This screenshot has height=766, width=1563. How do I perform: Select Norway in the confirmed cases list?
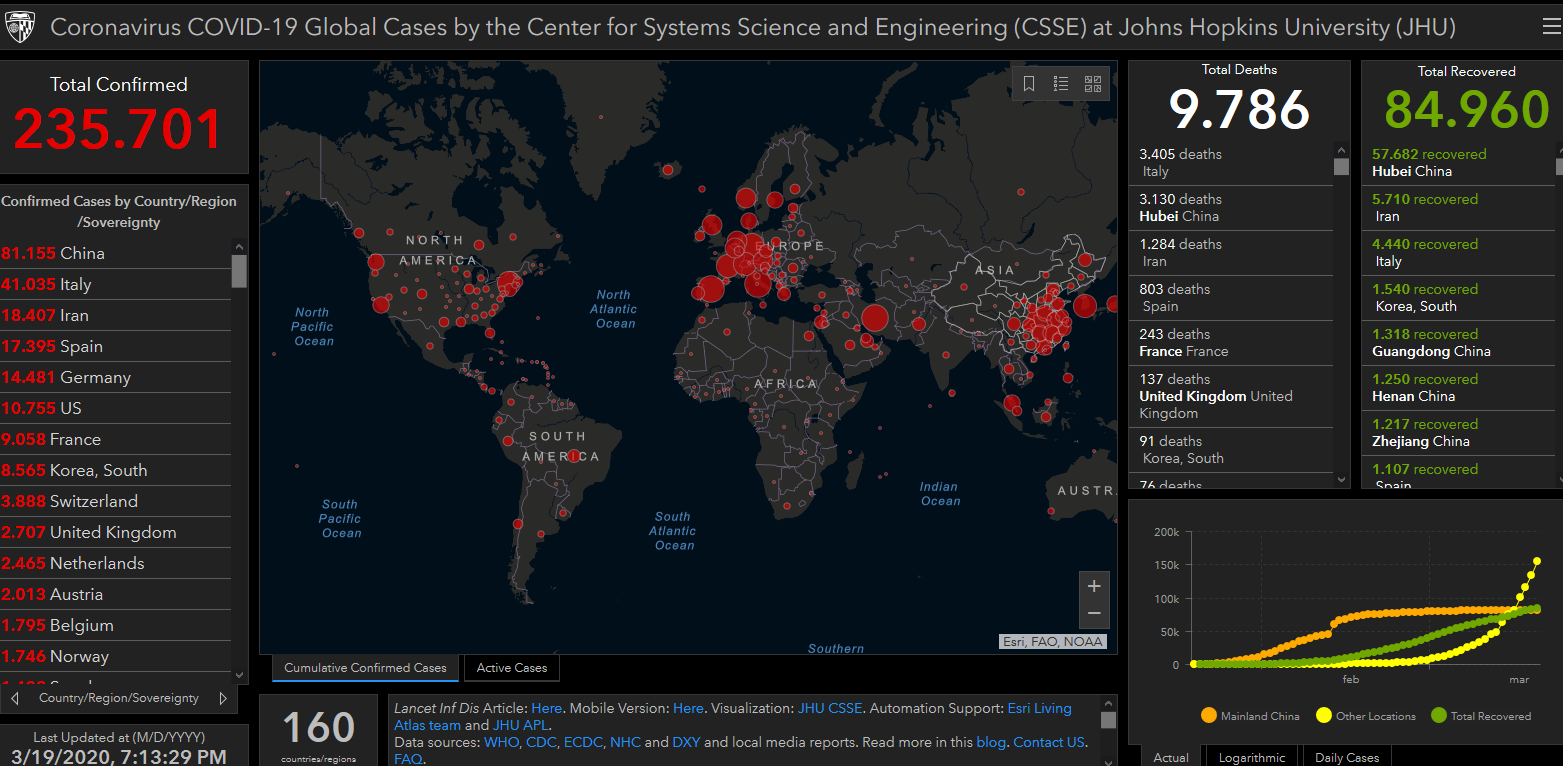click(x=115, y=656)
